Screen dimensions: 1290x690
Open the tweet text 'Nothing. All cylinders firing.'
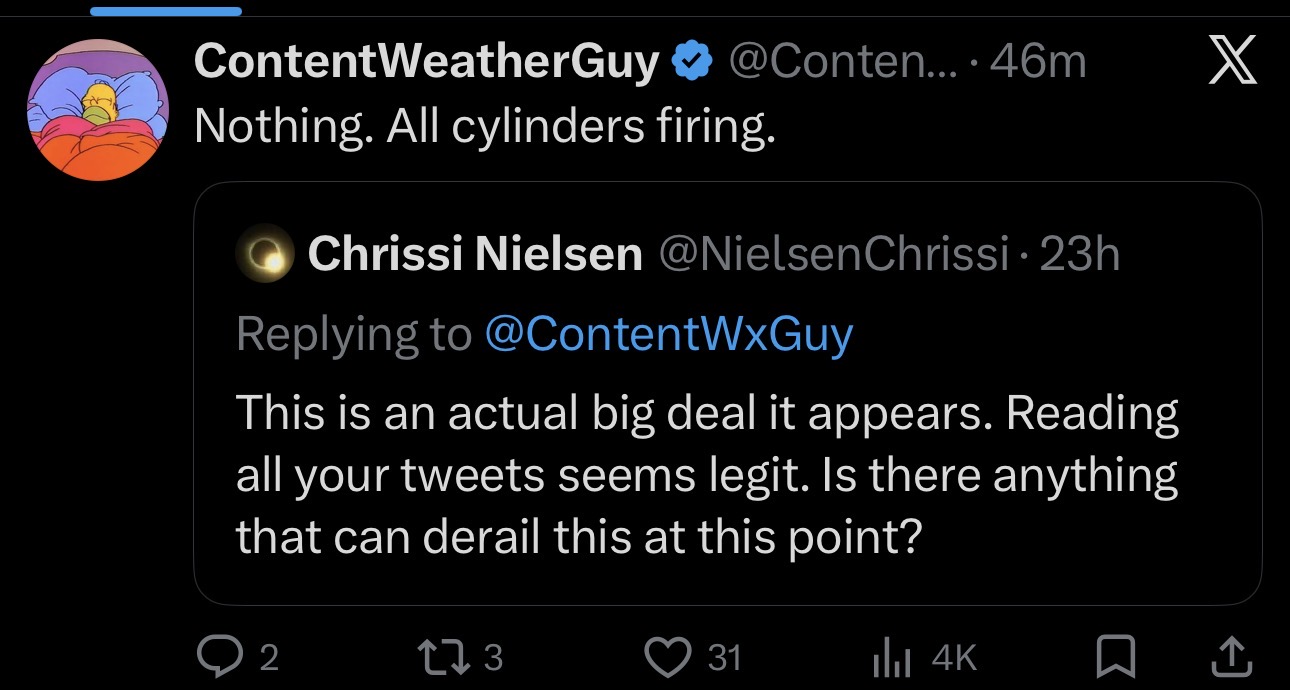coord(484,125)
